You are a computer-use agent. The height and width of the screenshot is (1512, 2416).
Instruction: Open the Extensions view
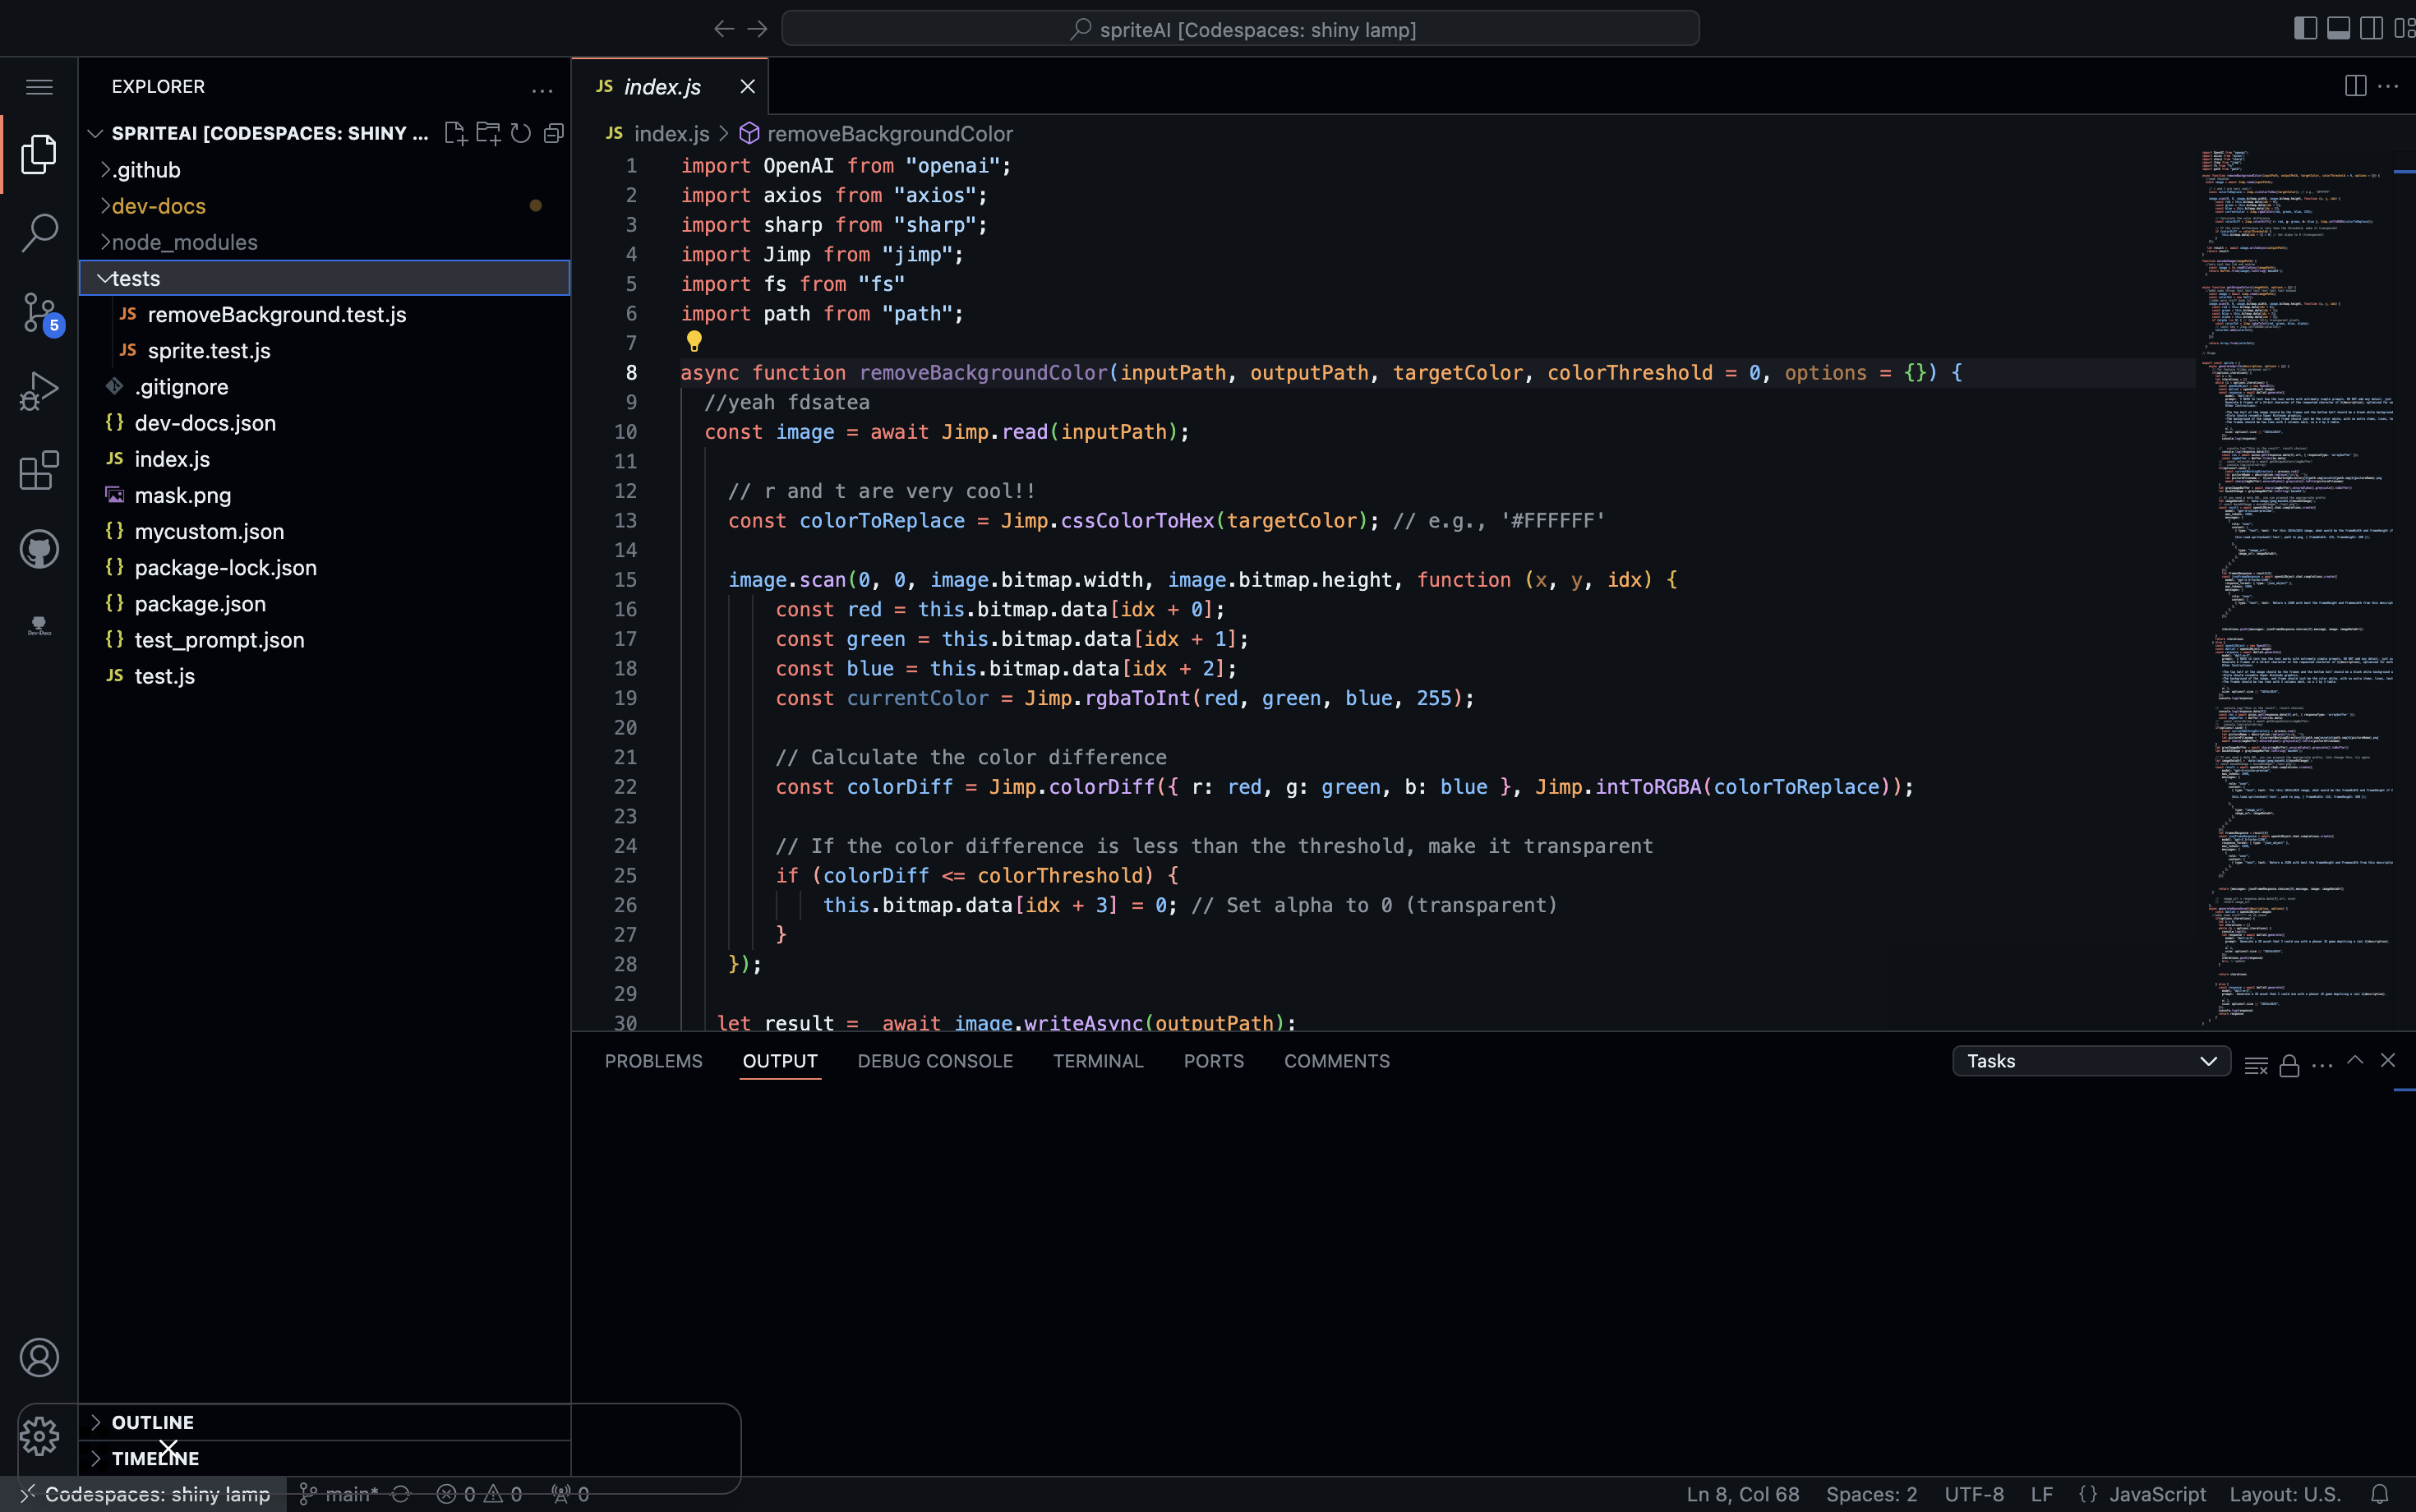pos(39,470)
